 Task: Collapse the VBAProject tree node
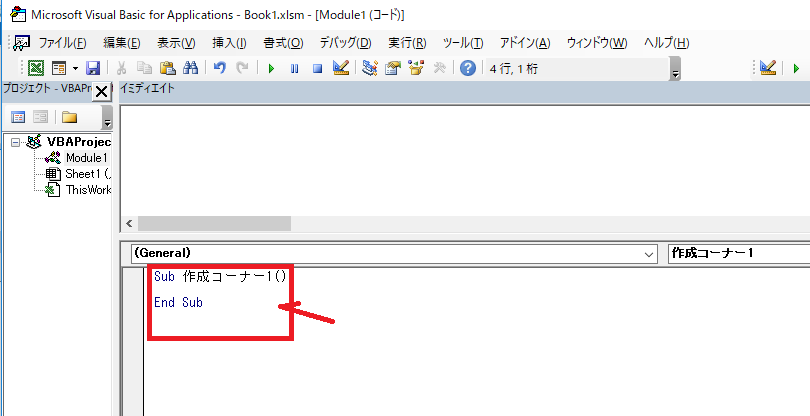point(15,142)
